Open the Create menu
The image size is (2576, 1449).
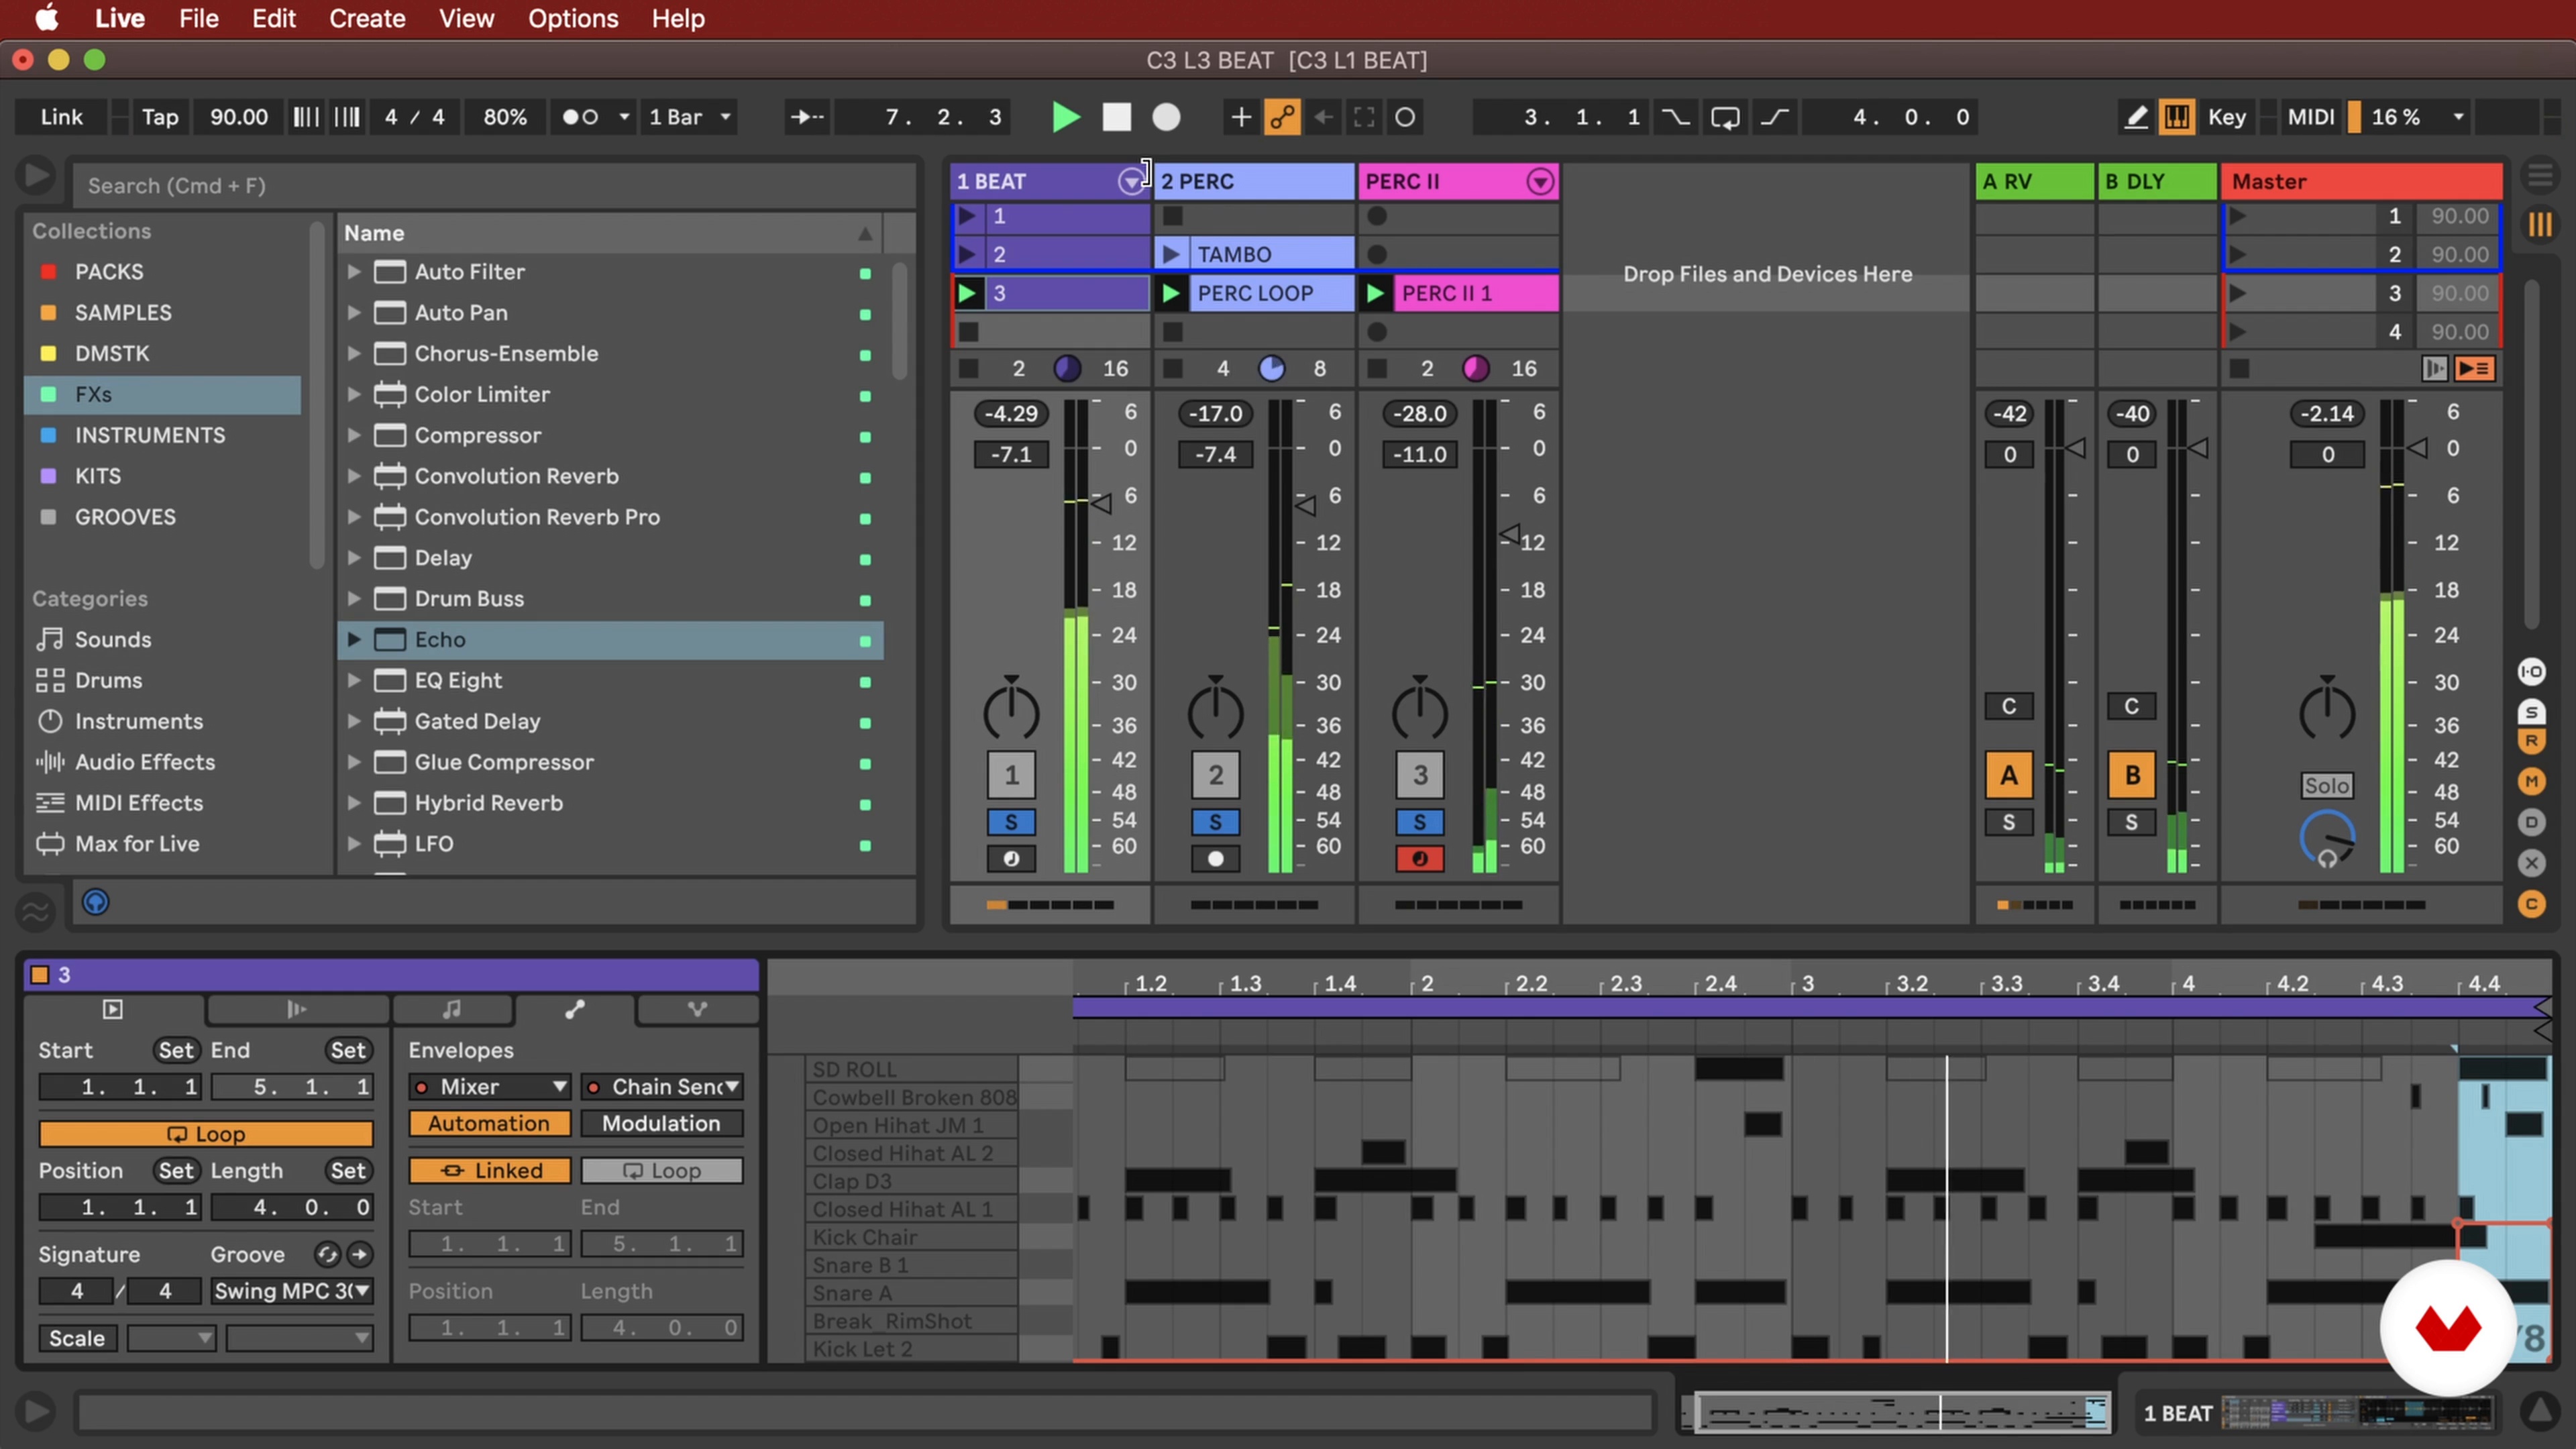[x=367, y=18]
